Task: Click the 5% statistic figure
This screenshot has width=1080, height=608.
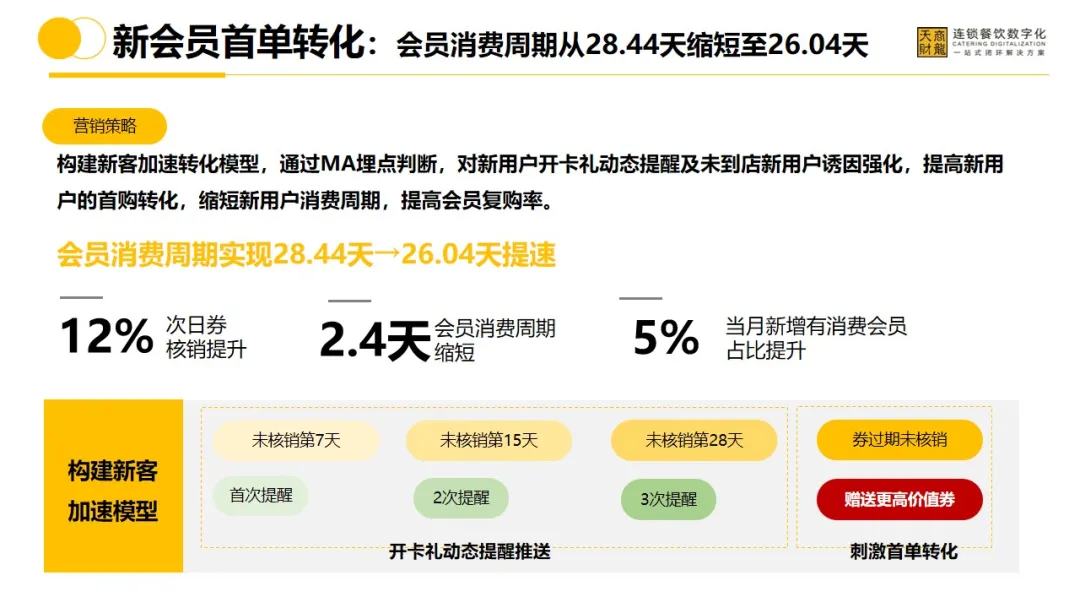Action: click(x=665, y=338)
